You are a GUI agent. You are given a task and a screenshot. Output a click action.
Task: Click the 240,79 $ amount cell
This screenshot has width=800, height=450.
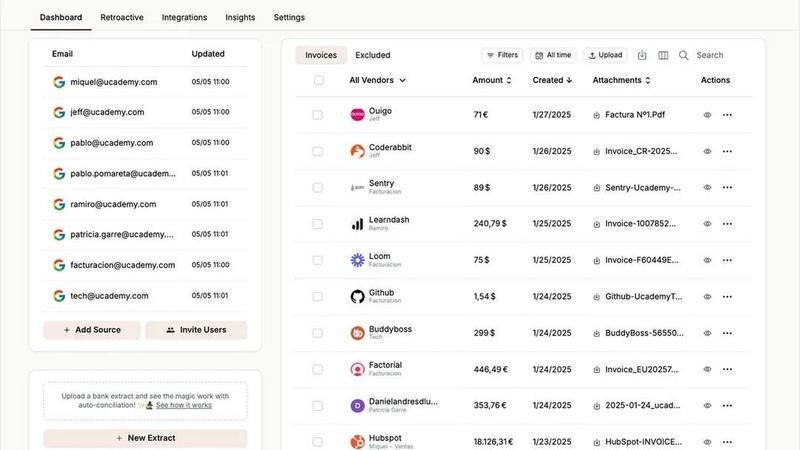[490, 223]
